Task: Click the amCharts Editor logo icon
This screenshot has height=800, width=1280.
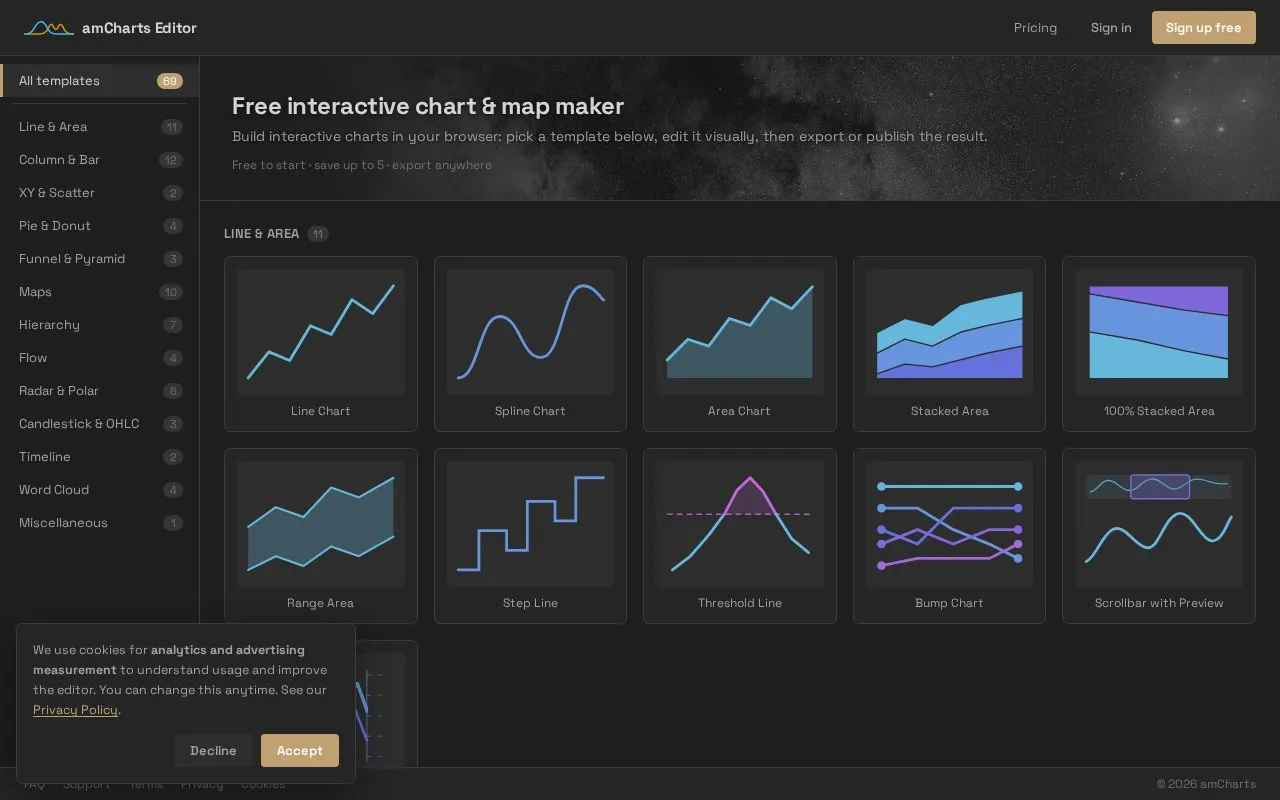Action: click(48, 28)
